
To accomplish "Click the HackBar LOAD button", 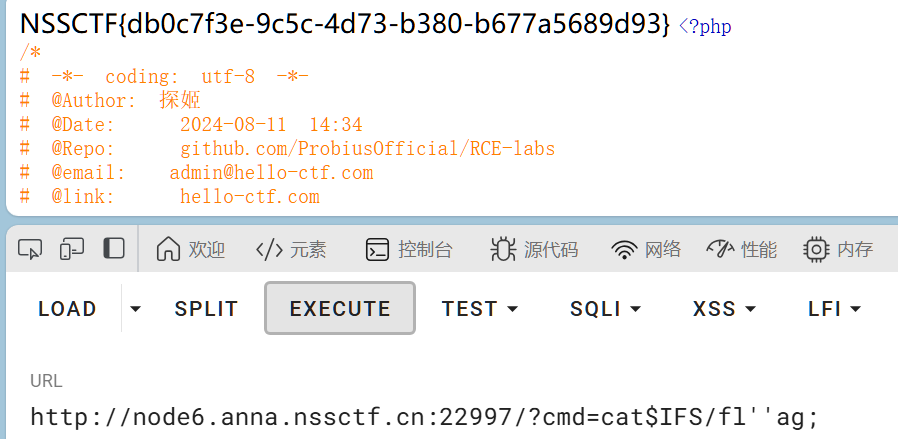I will [67, 309].
